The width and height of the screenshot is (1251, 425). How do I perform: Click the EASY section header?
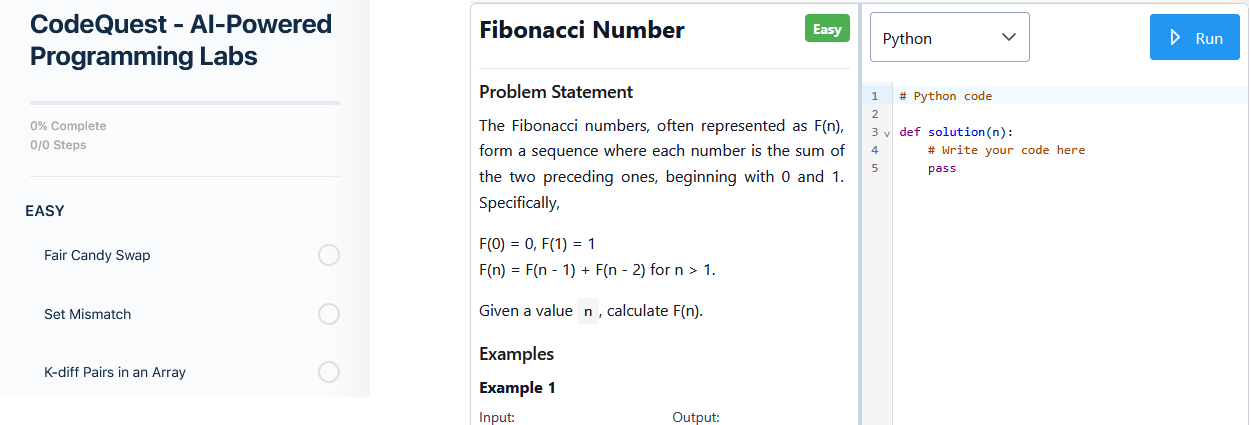pos(45,211)
